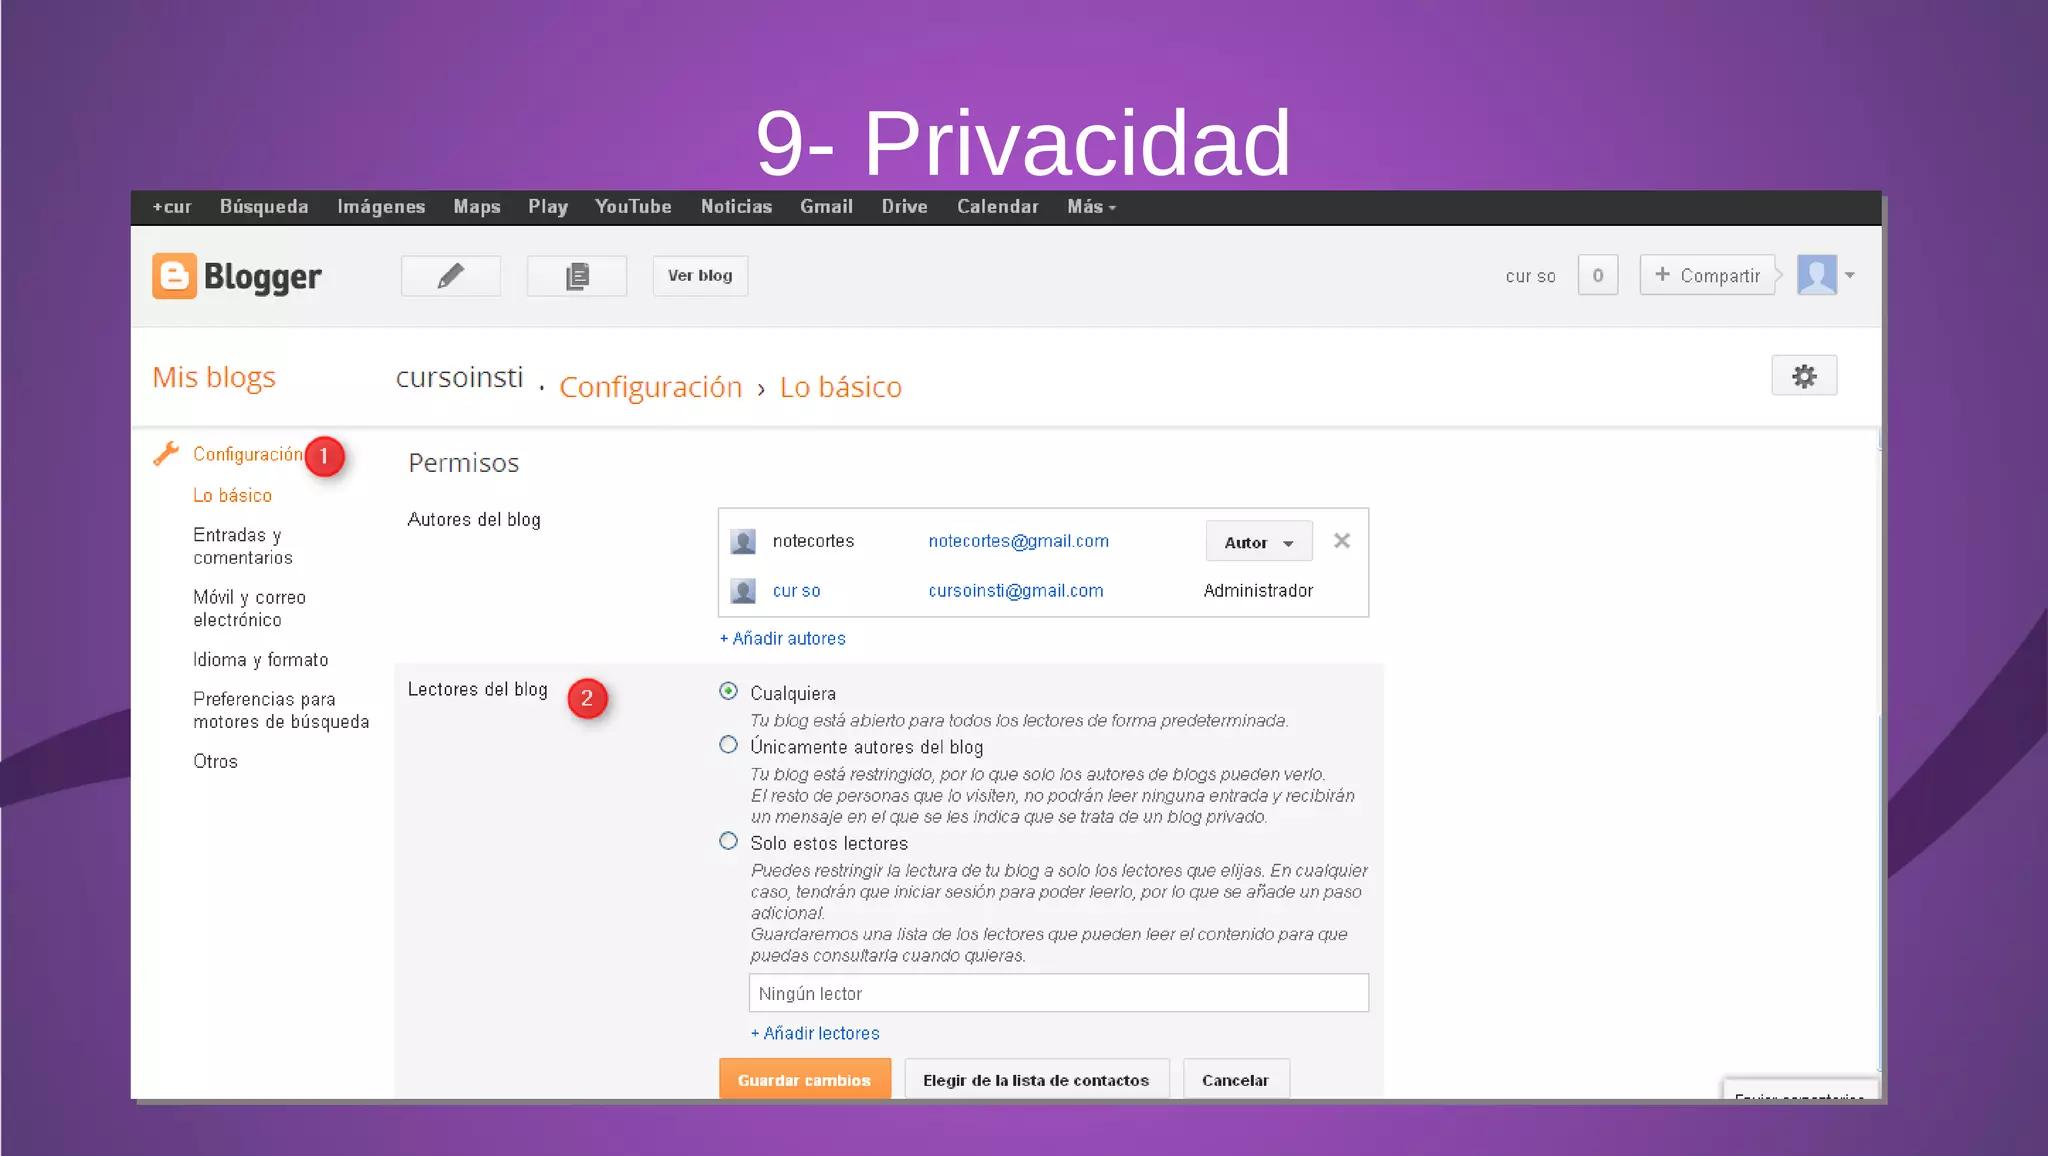The image size is (2048, 1156).
Task: Open the Autor role dropdown
Action: 1259,542
